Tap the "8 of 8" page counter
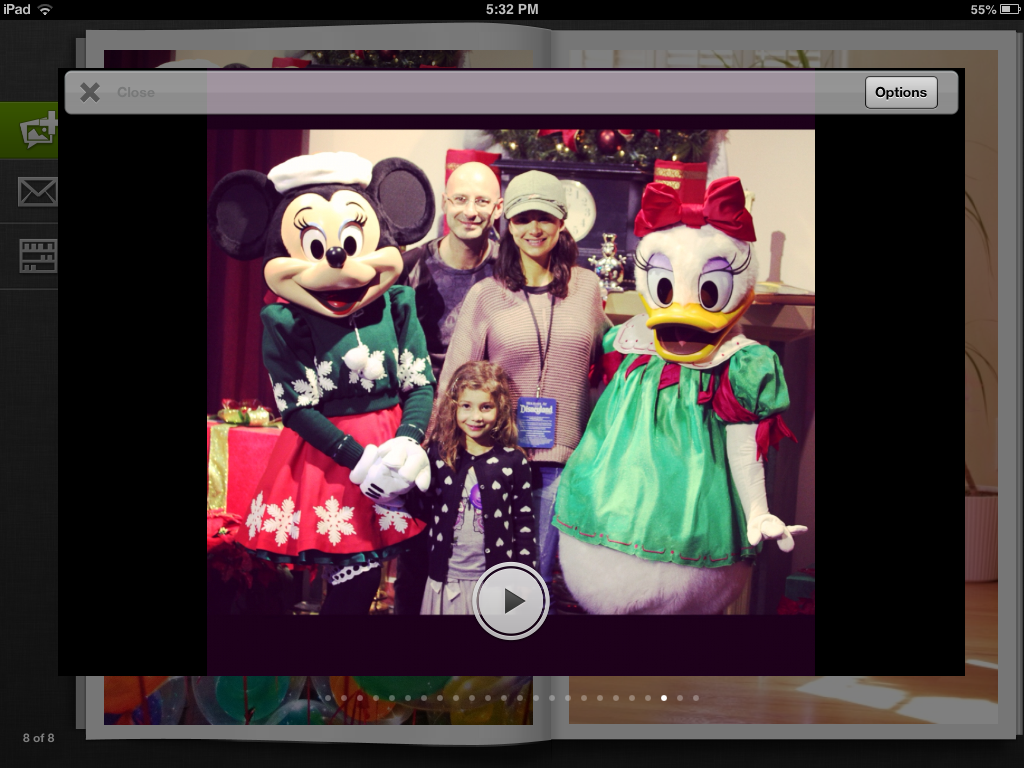1024x768 pixels. (x=38, y=738)
